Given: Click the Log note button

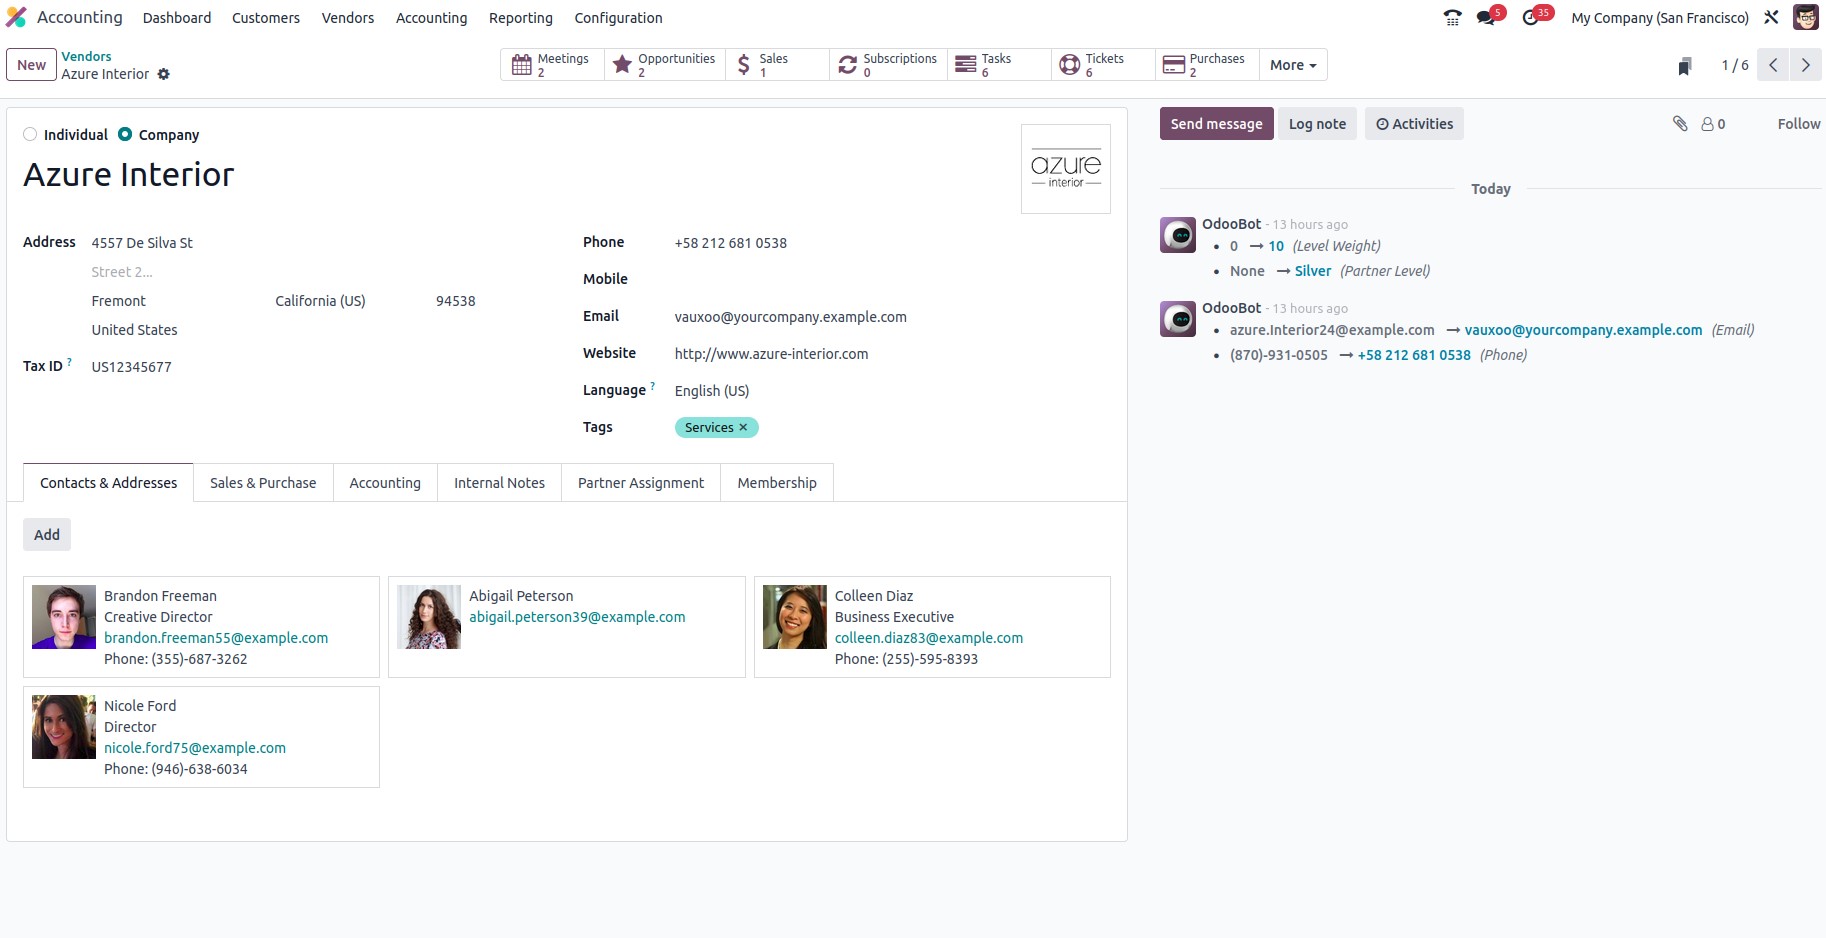Looking at the screenshot, I should click(1317, 124).
